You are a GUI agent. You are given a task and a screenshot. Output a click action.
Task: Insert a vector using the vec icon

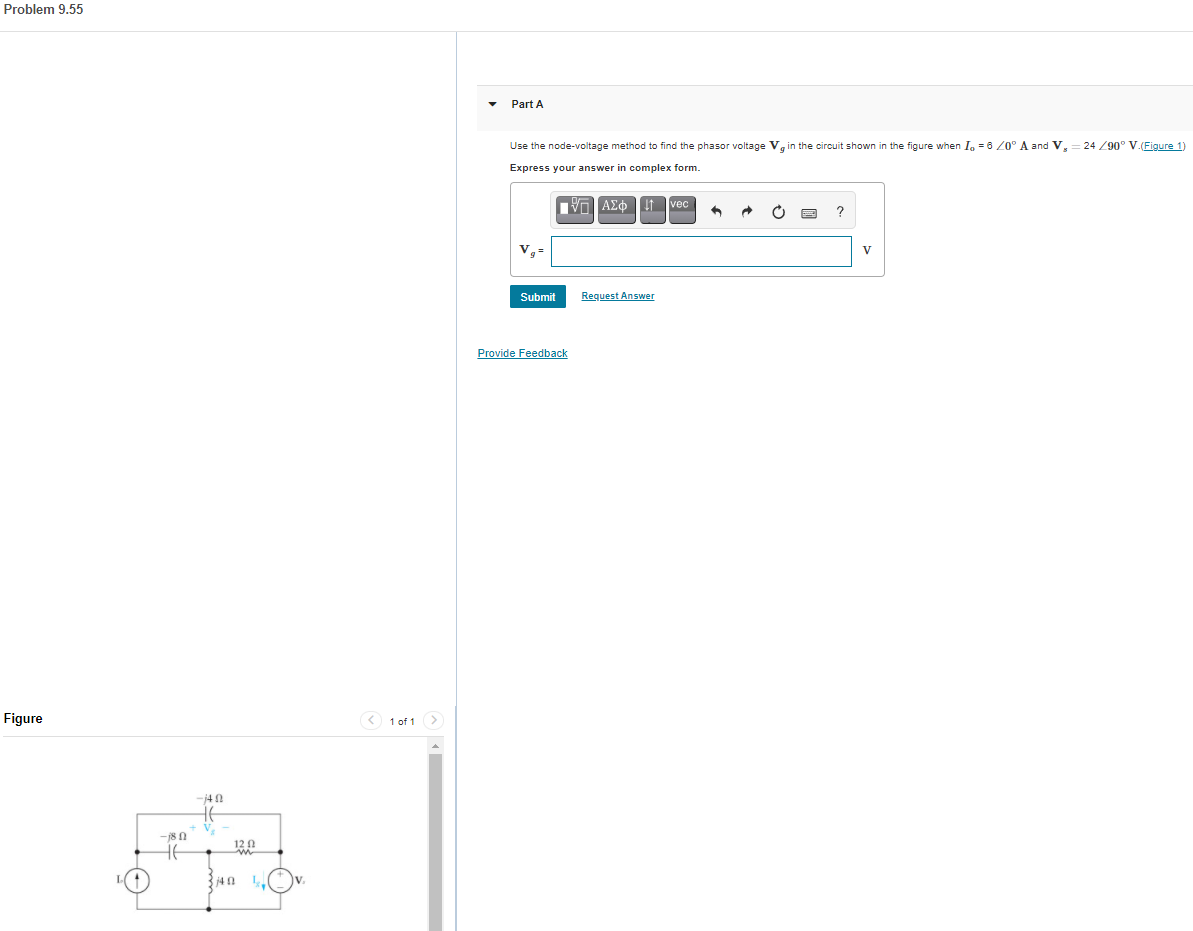[682, 210]
